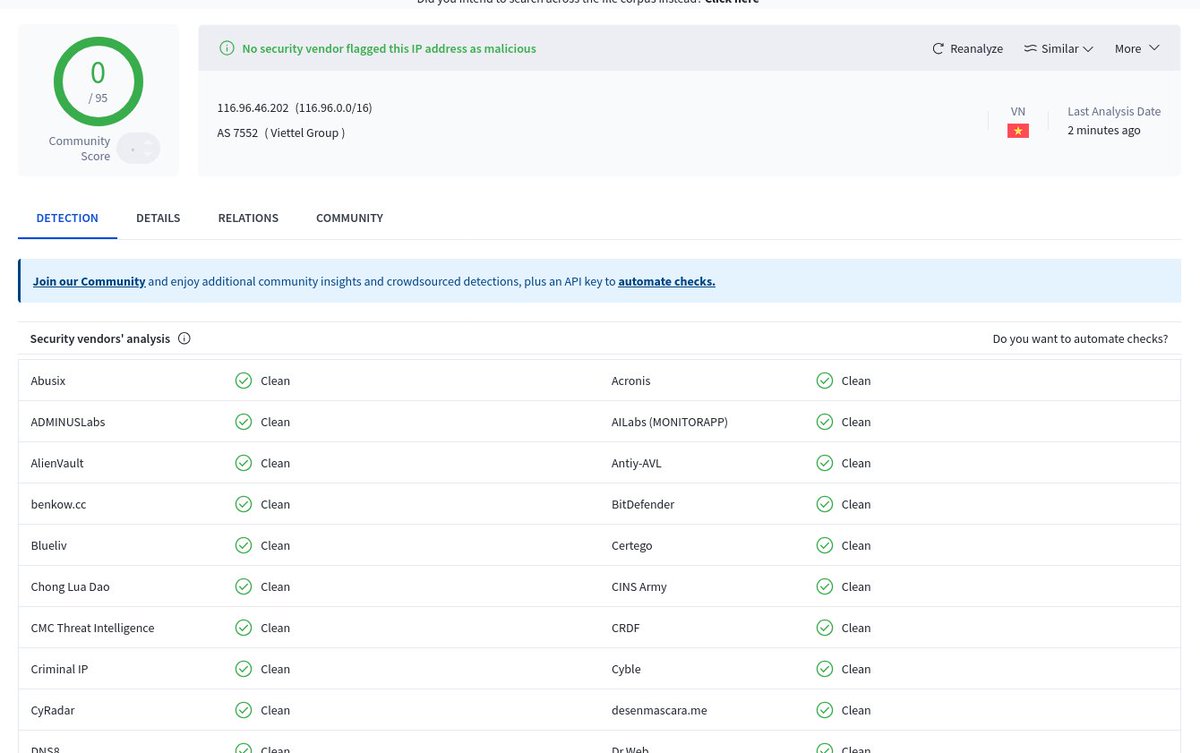1200x753 pixels.
Task: Click BitDefender clean check icon
Action: point(824,504)
